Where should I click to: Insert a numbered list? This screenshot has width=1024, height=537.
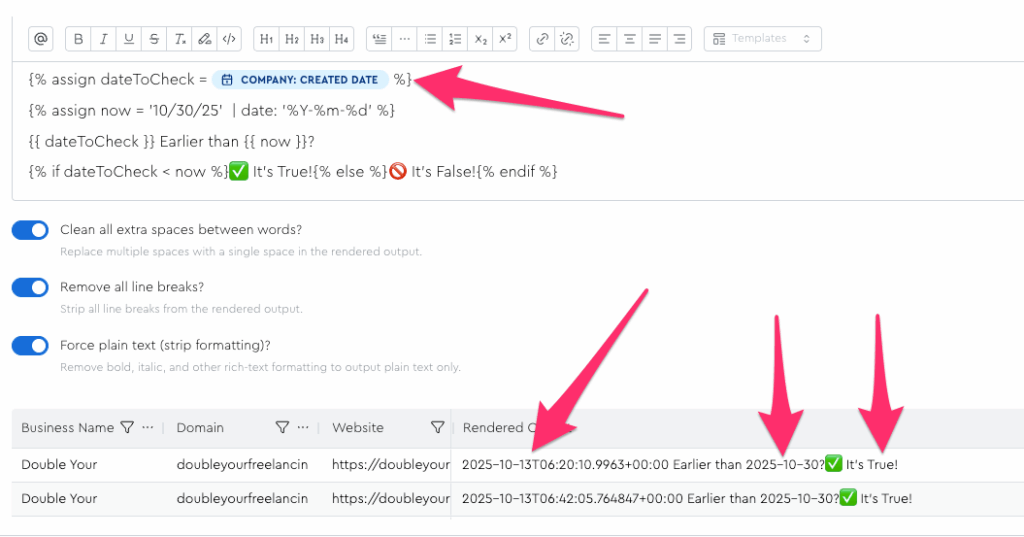click(455, 39)
